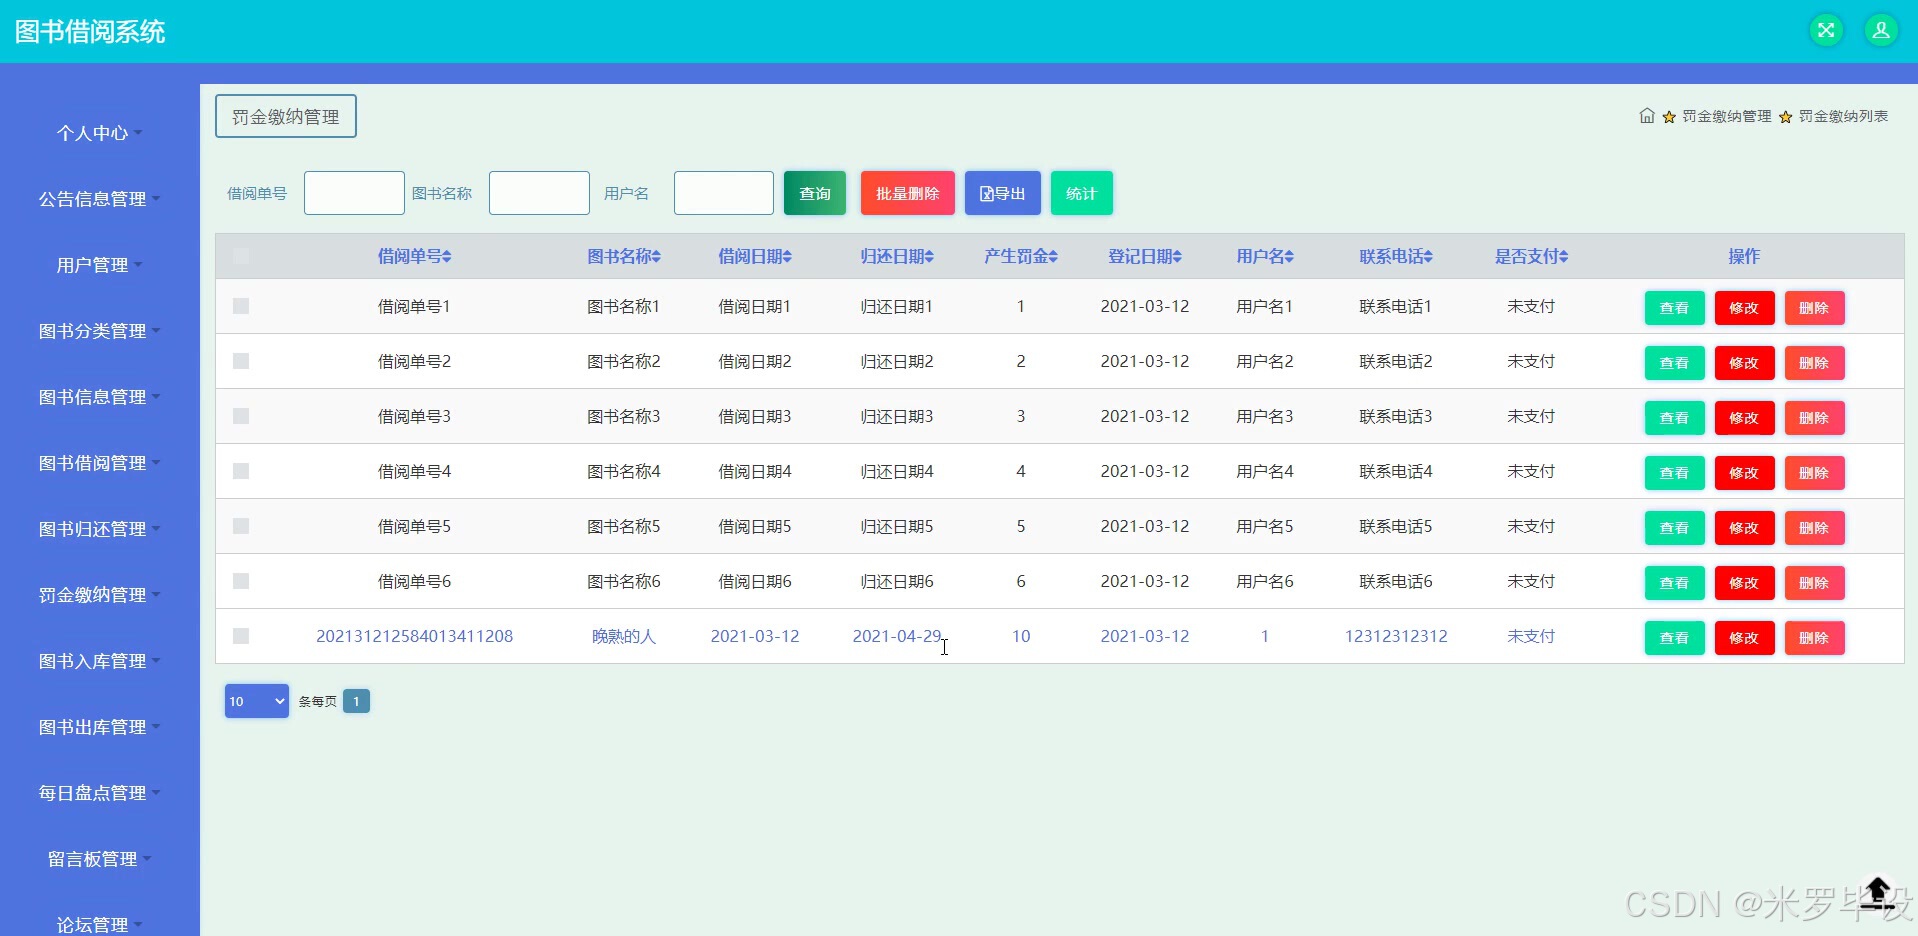
Task: Expand the 罚金缴纳管理 sidebar menu
Action: (99, 595)
